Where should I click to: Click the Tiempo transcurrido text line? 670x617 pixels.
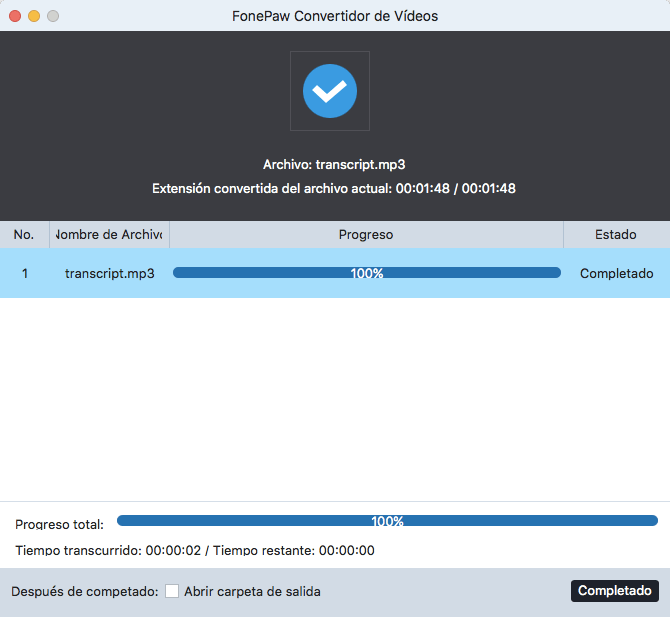(195, 550)
